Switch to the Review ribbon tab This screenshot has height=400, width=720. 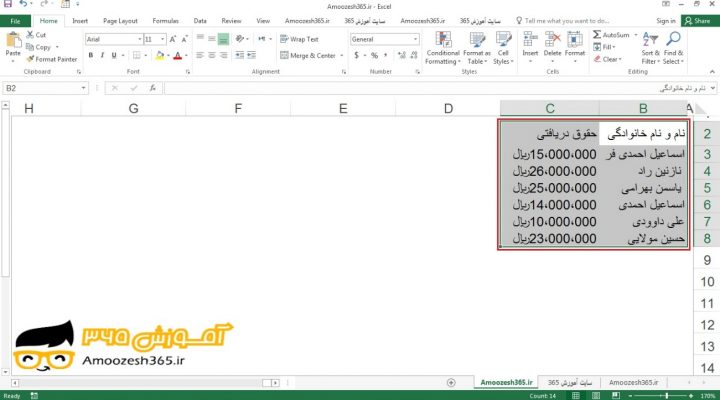[x=231, y=21]
